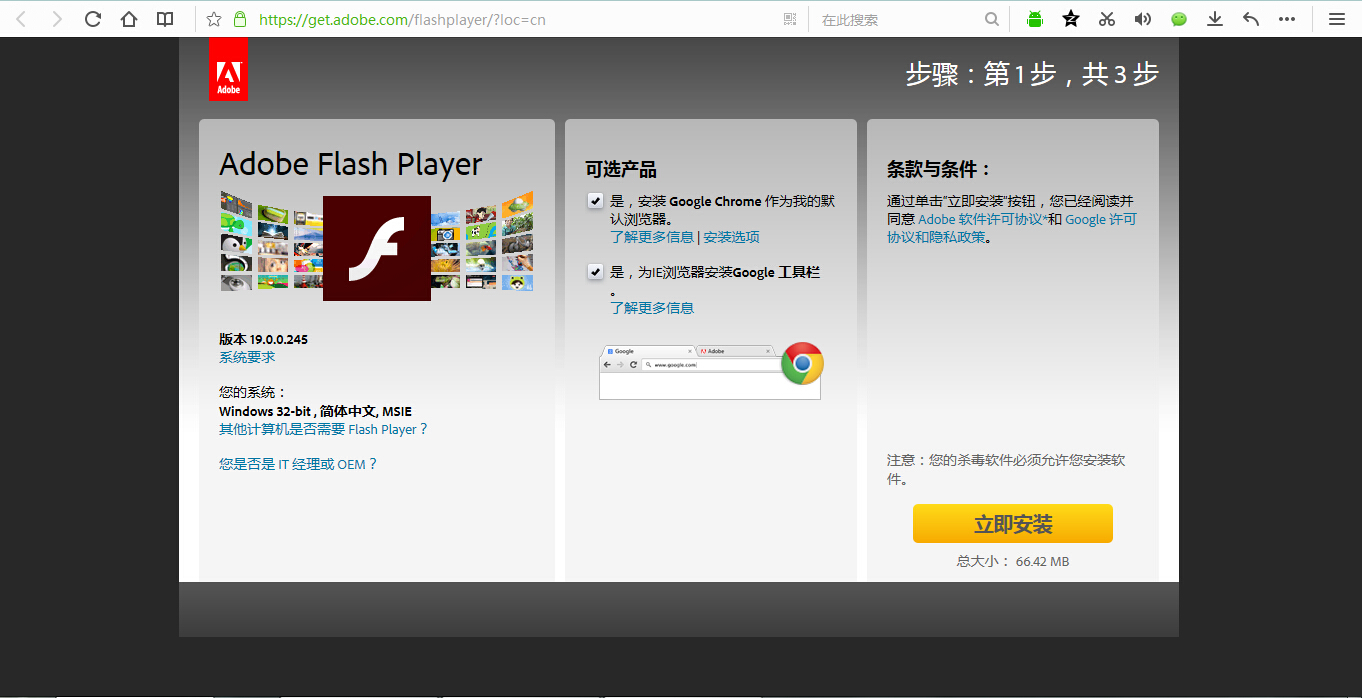Viewport: 1362px width, 698px height.
Task: Uncheck the Google Toolbar for IE option
Action: click(x=595, y=272)
